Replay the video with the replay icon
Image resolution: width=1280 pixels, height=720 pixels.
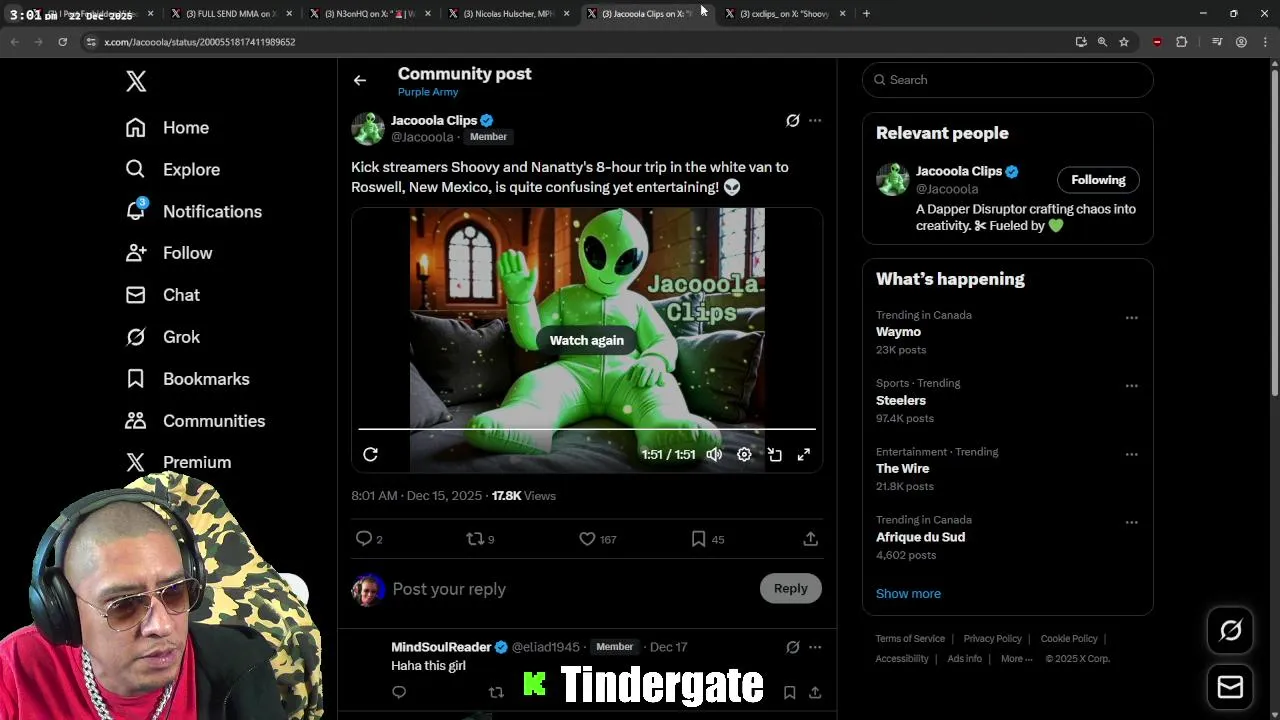[x=370, y=455]
